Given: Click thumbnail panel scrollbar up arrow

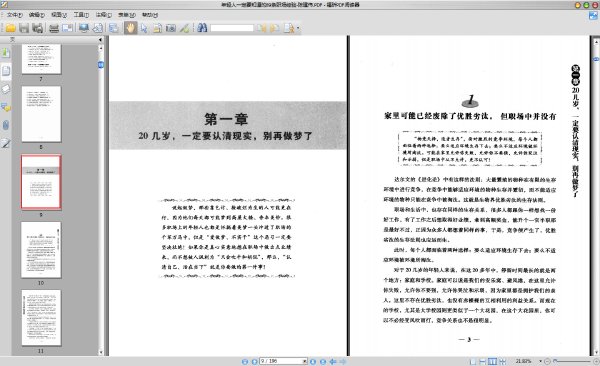Looking at the screenshot, I should pyautogui.click(x=101, y=48).
